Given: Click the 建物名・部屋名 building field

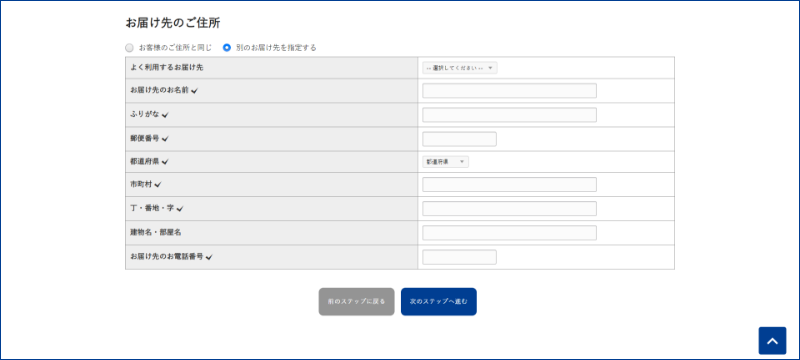Looking at the screenshot, I should 509,233.
